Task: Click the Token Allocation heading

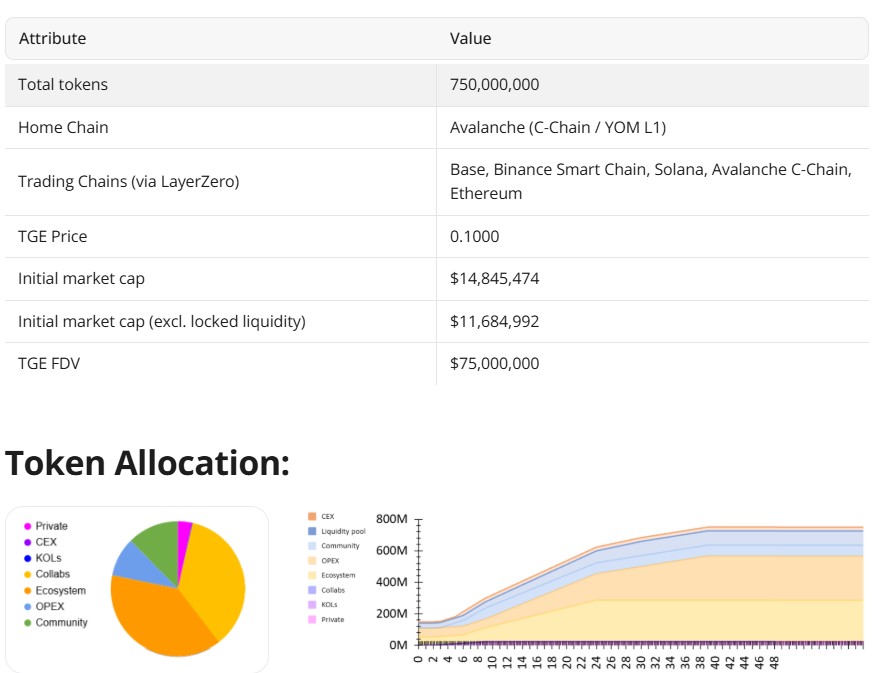Action: (147, 463)
